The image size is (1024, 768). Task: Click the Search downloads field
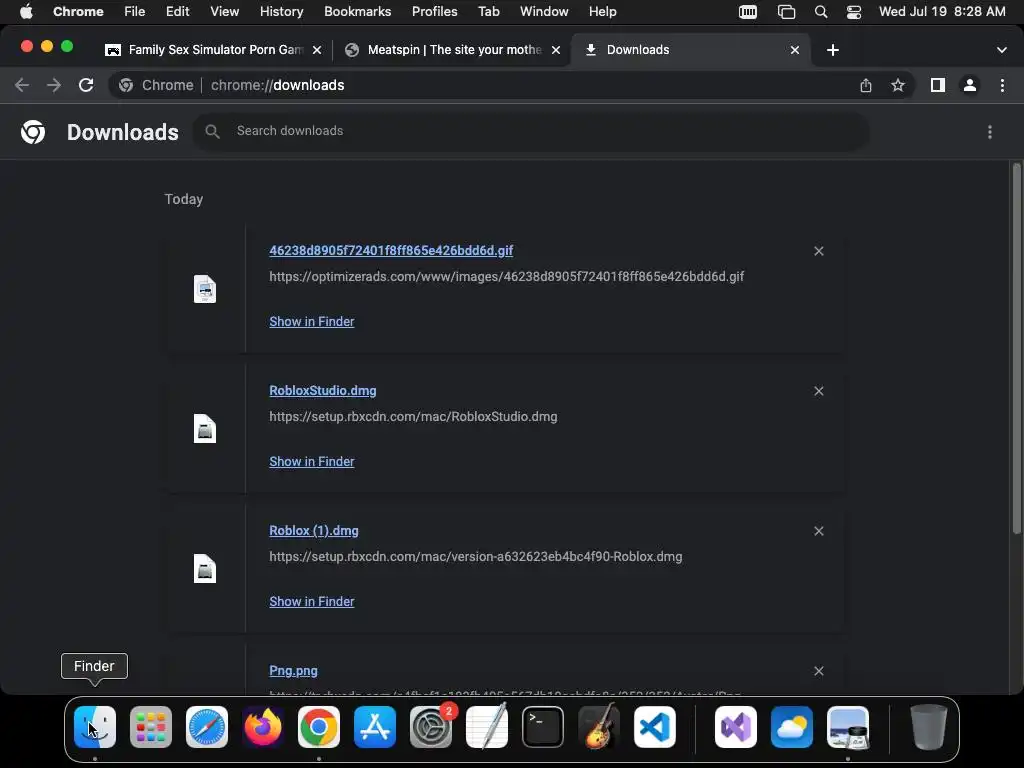pos(531,131)
